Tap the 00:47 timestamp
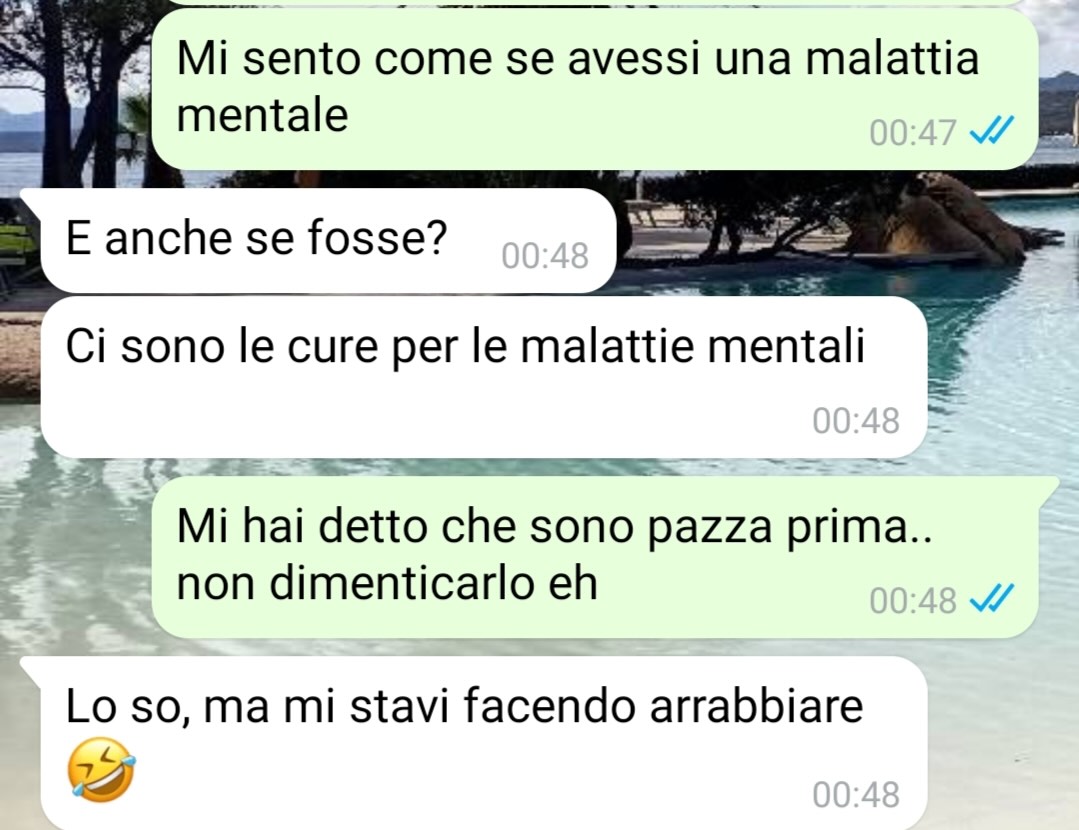 point(912,132)
